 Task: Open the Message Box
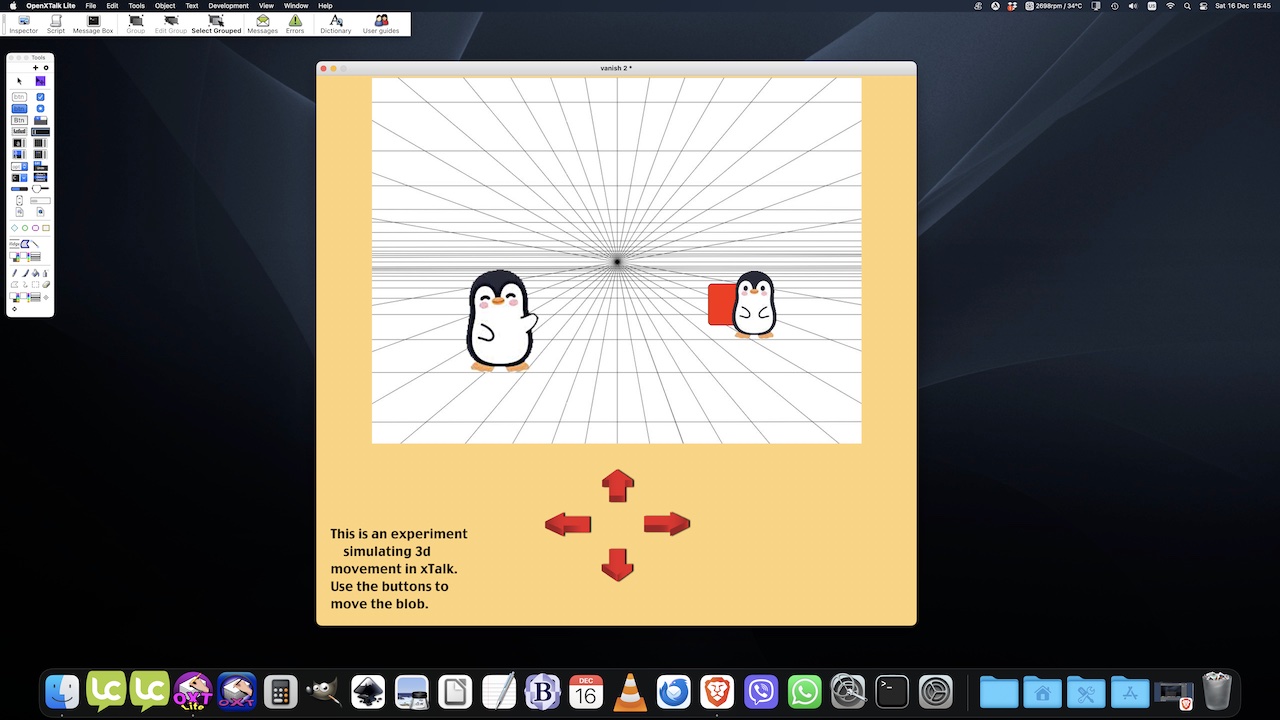93,23
